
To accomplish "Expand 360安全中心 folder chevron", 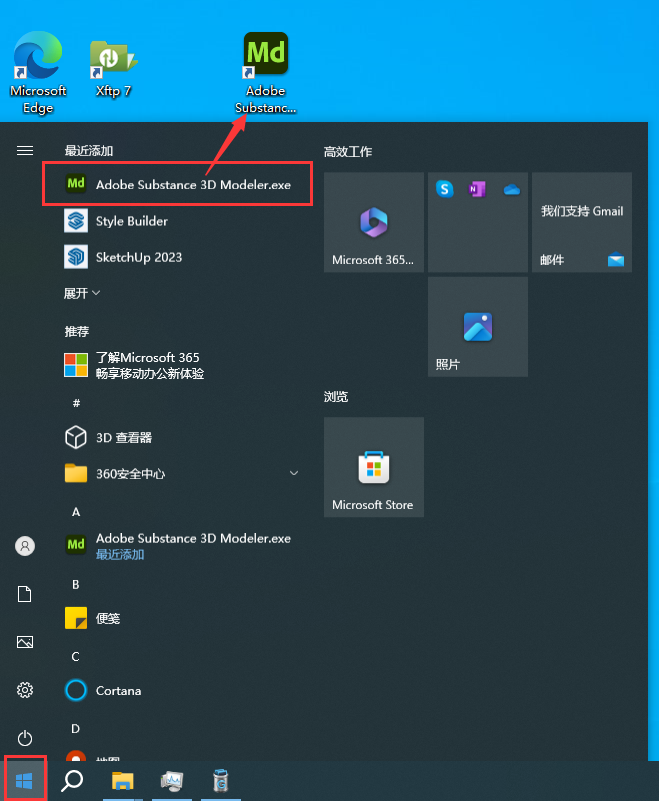I will (x=294, y=473).
